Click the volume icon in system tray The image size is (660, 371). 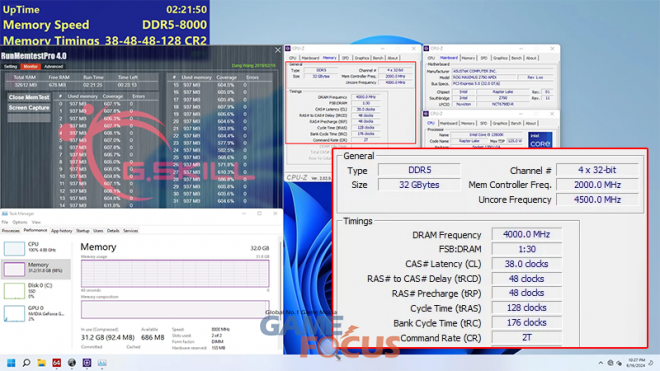click(619, 363)
